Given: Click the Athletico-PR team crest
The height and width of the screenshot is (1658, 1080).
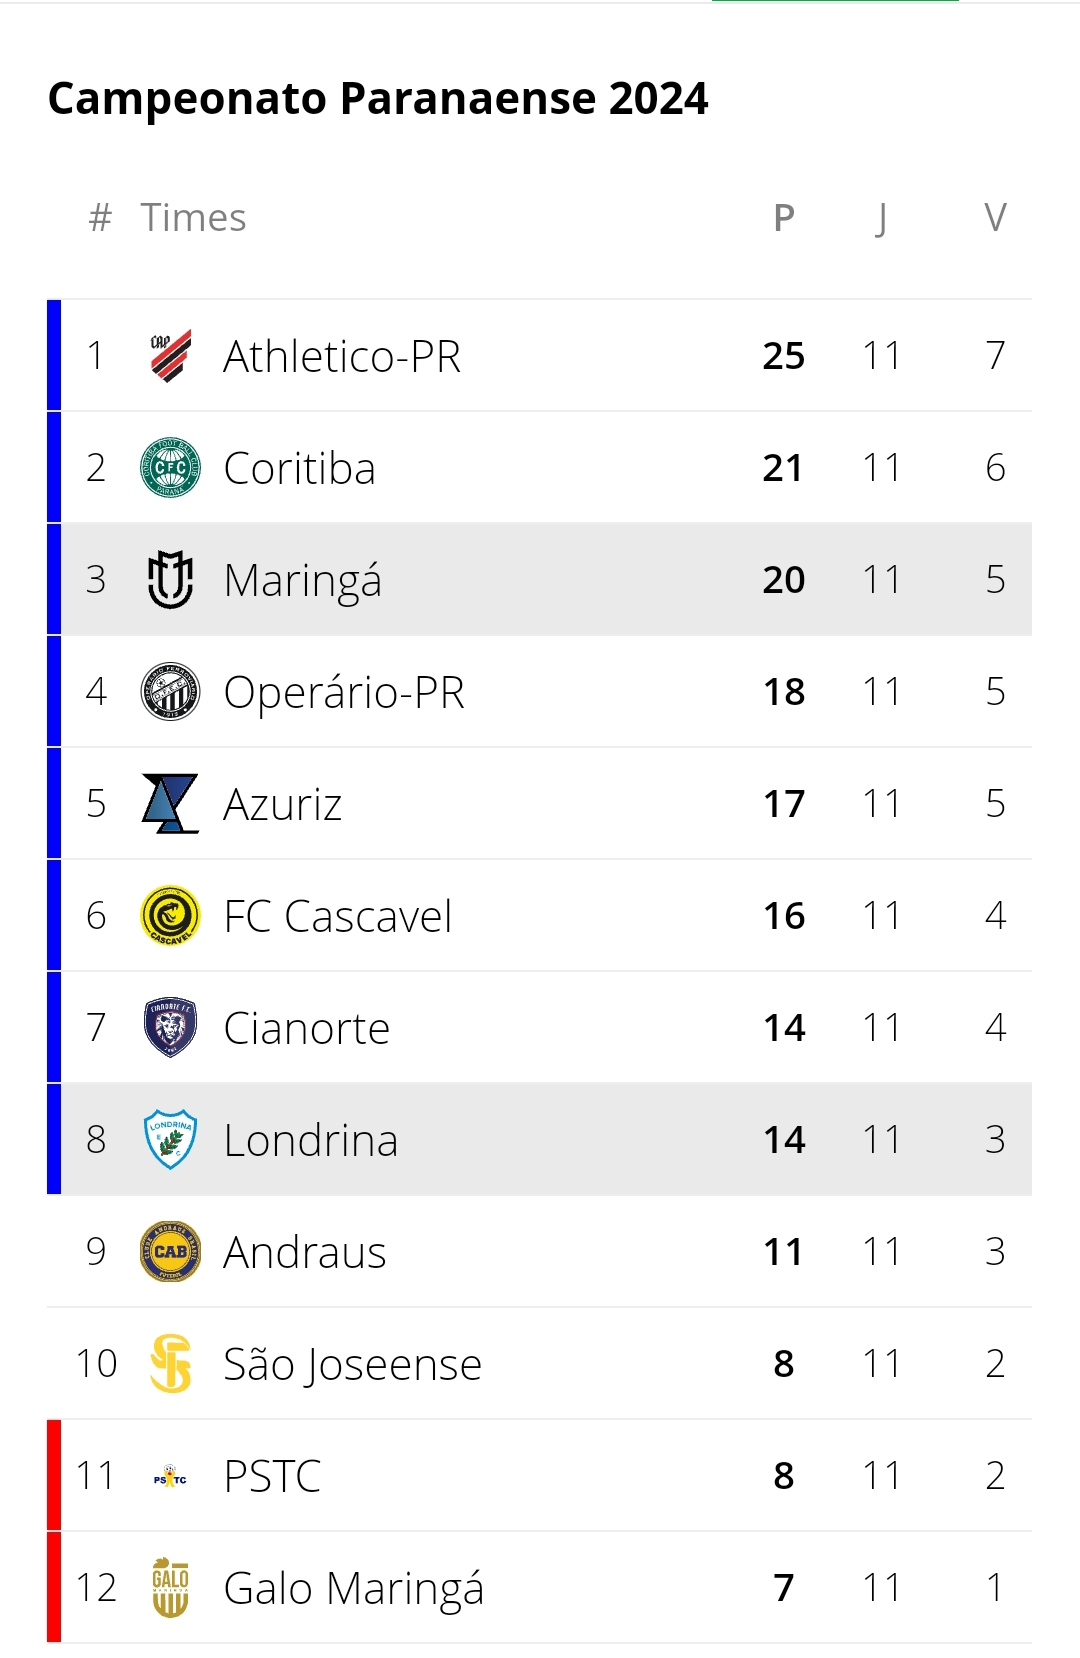Looking at the screenshot, I should coord(170,356).
